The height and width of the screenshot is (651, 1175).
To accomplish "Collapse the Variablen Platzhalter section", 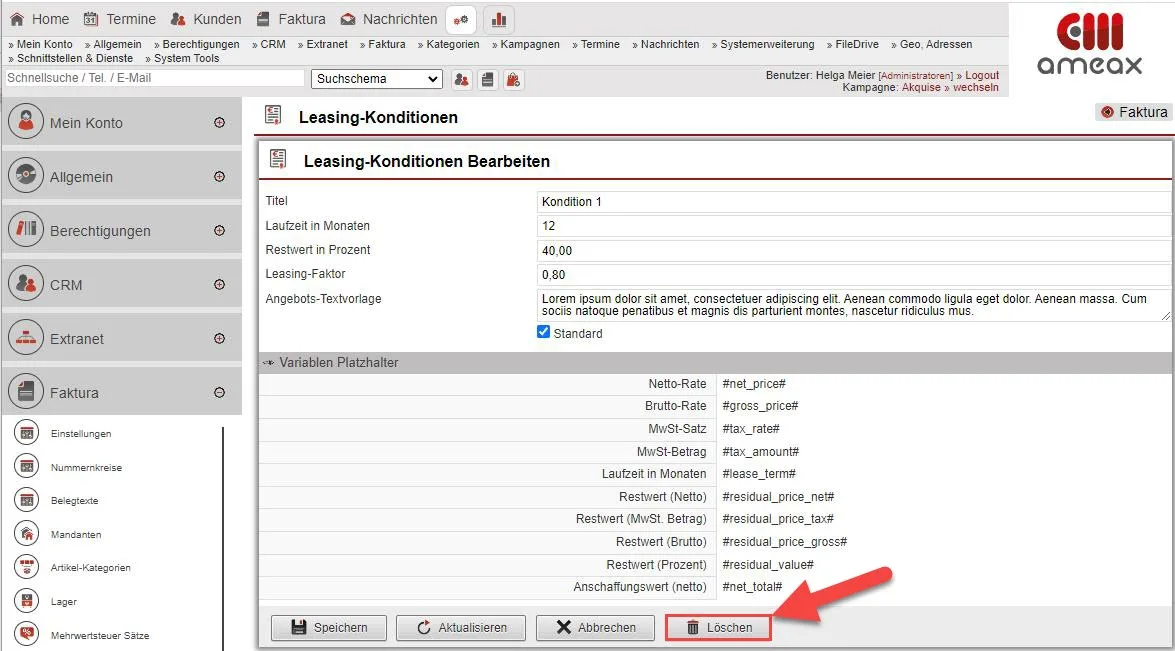I will tap(269, 363).
